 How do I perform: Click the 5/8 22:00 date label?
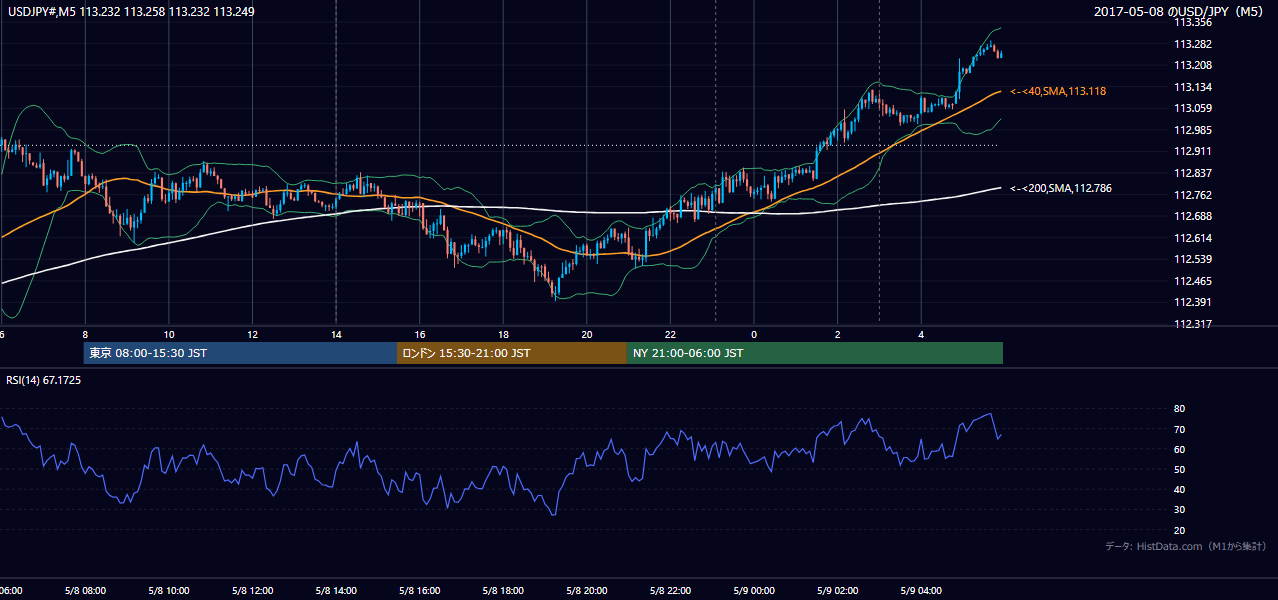click(670, 590)
